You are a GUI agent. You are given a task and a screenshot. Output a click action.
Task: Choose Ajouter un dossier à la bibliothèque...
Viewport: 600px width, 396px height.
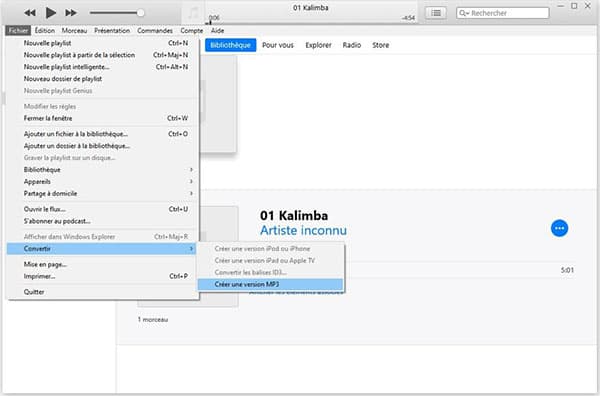click(103, 146)
